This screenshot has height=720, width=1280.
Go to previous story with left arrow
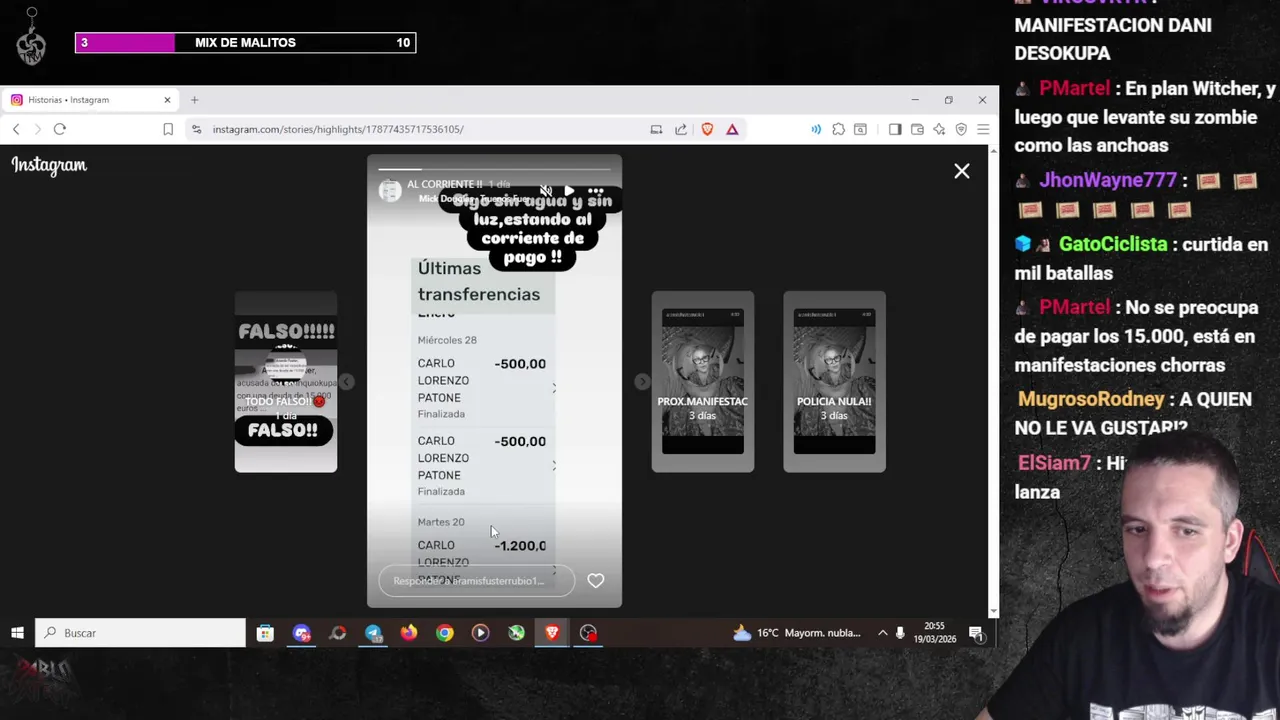[346, 382]
